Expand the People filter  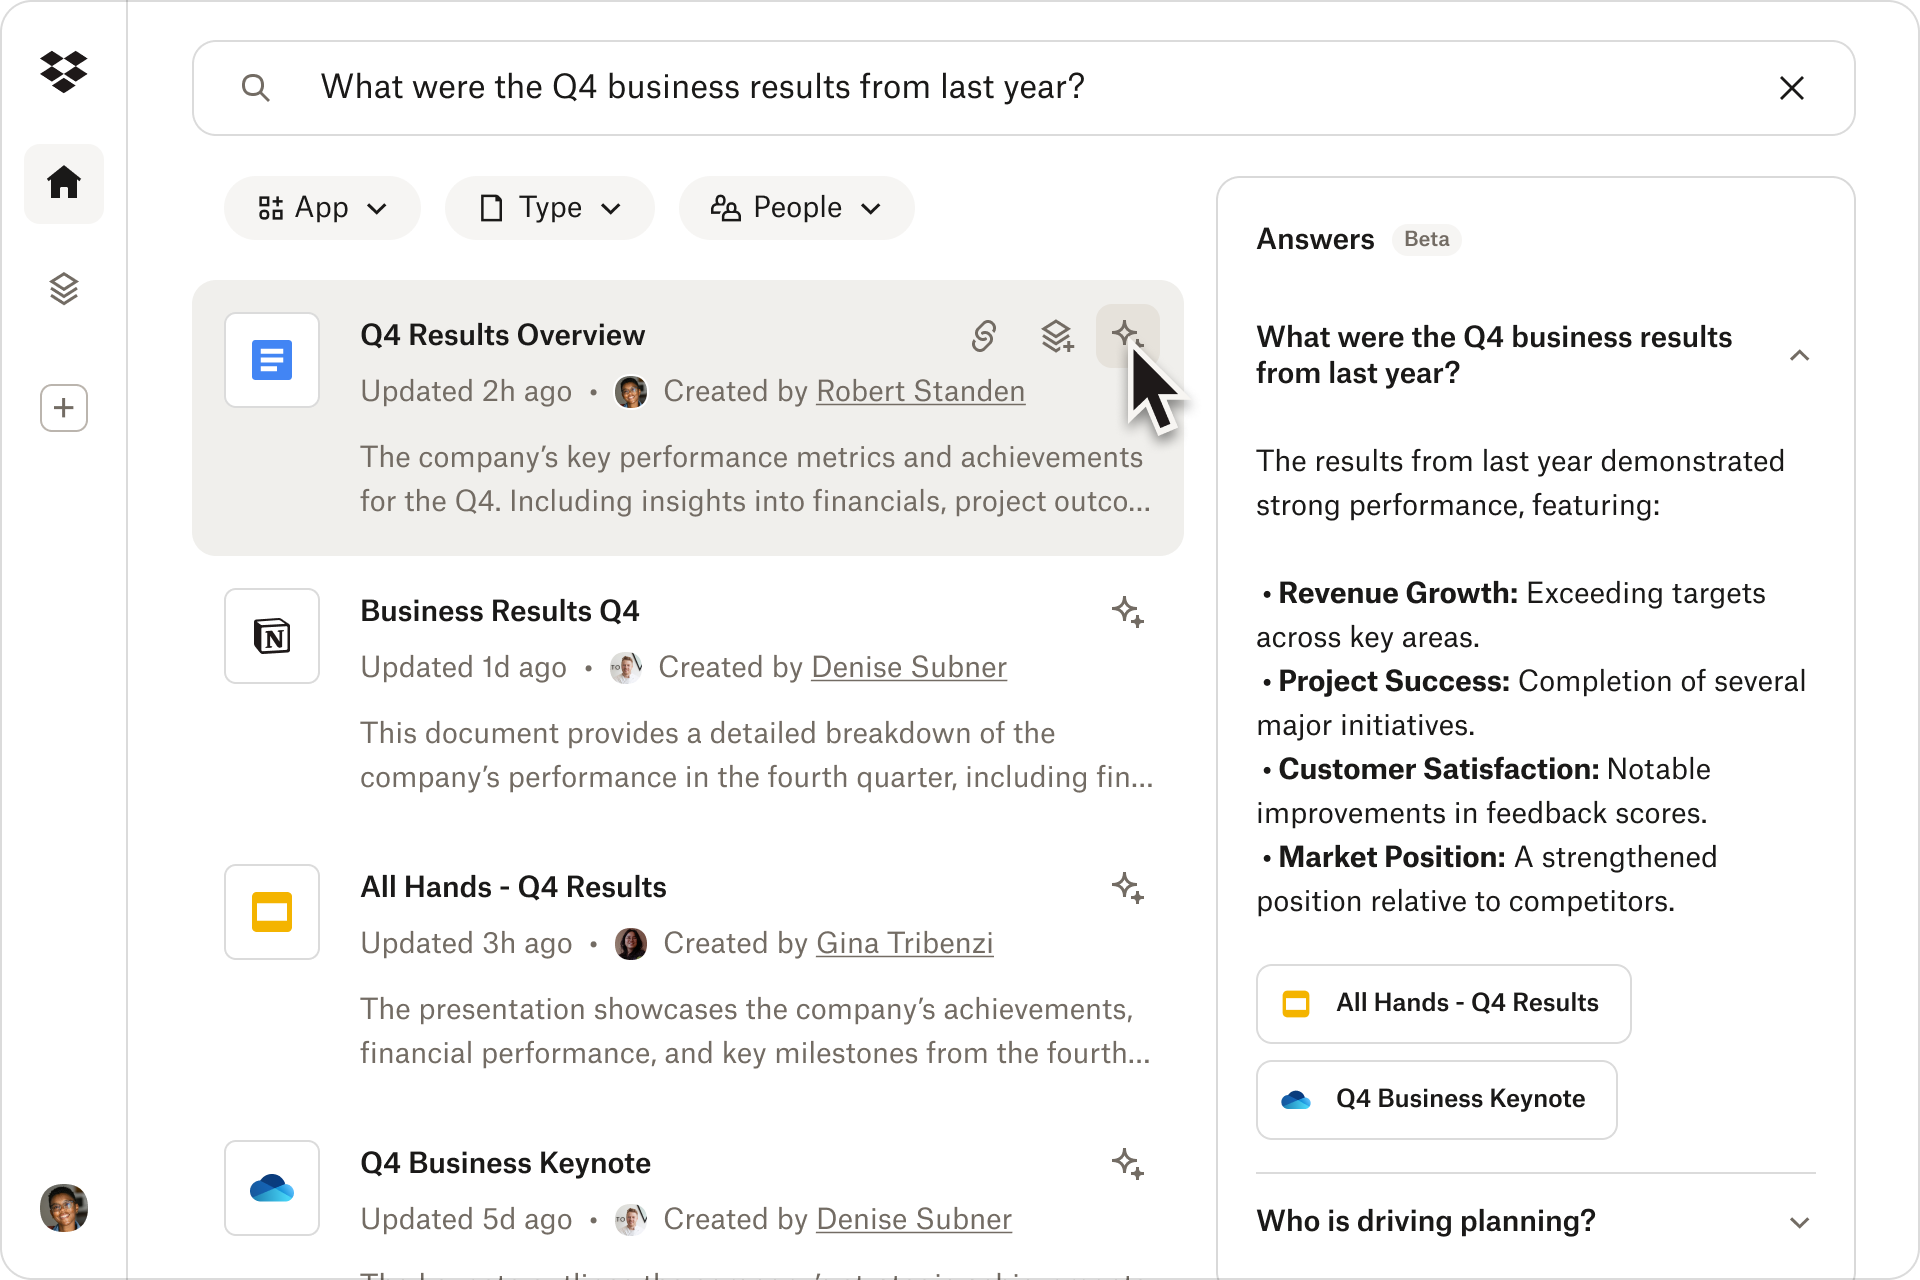pyautogui.click(x=796, y=208)
